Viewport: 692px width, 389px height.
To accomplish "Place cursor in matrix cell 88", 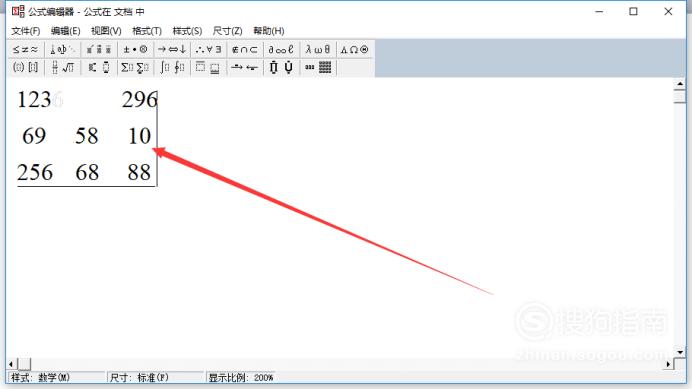I will pos(139,172).
